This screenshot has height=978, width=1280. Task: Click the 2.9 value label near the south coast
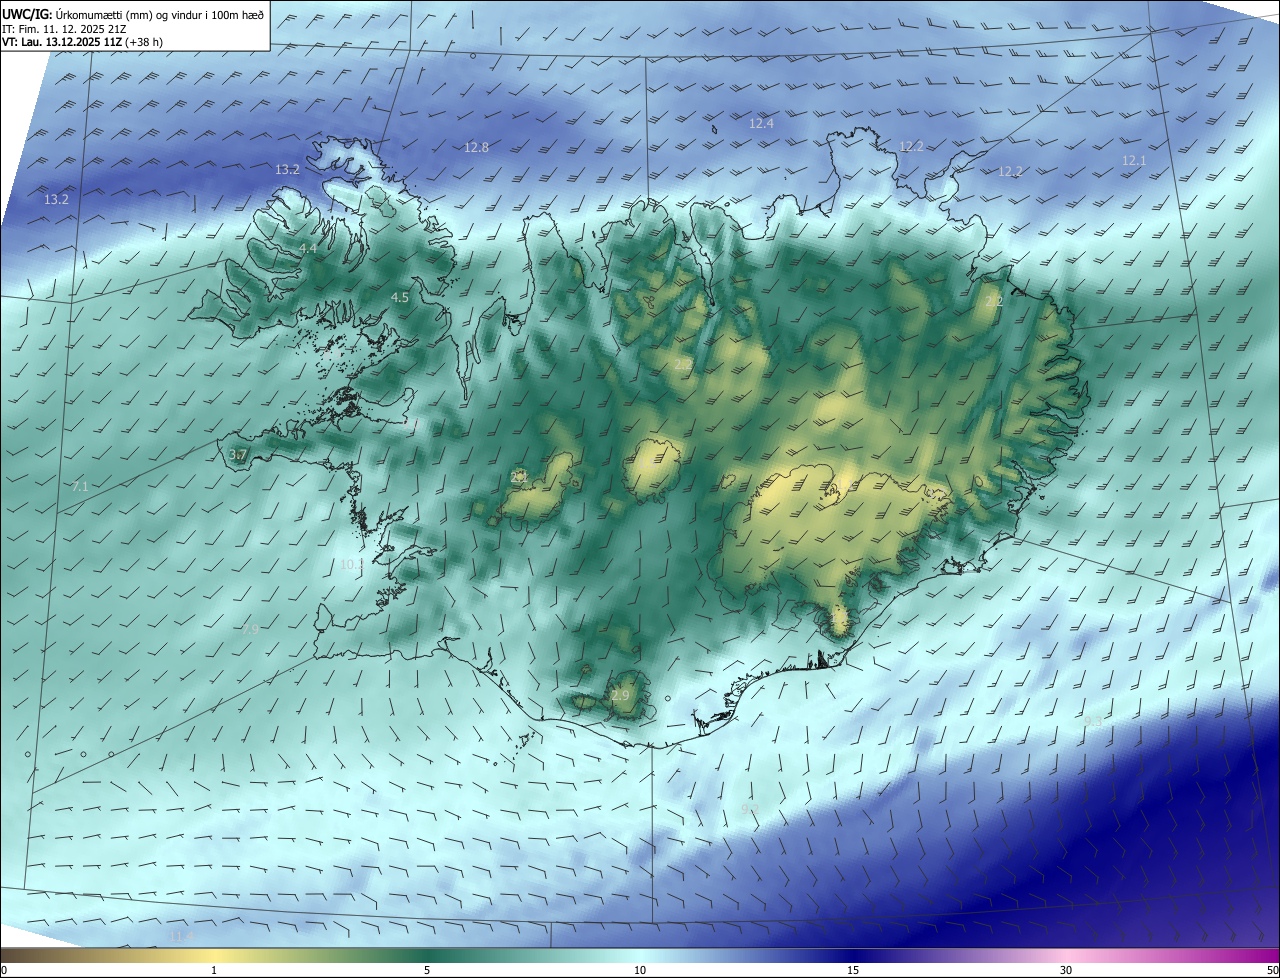tap(621, 695)
